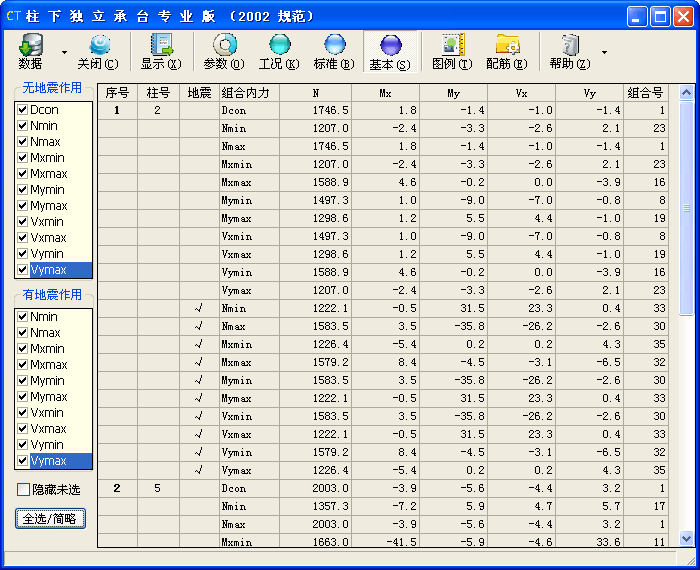Click the CT application icon in title bar
This screenshot has height=570, width=700.
click(13, 16)
